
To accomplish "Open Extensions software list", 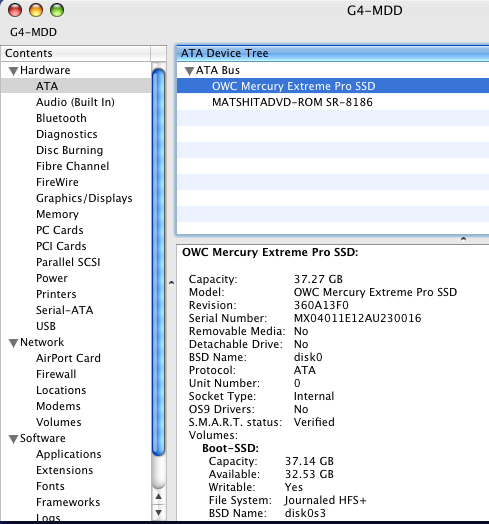I will pos(65,470).
